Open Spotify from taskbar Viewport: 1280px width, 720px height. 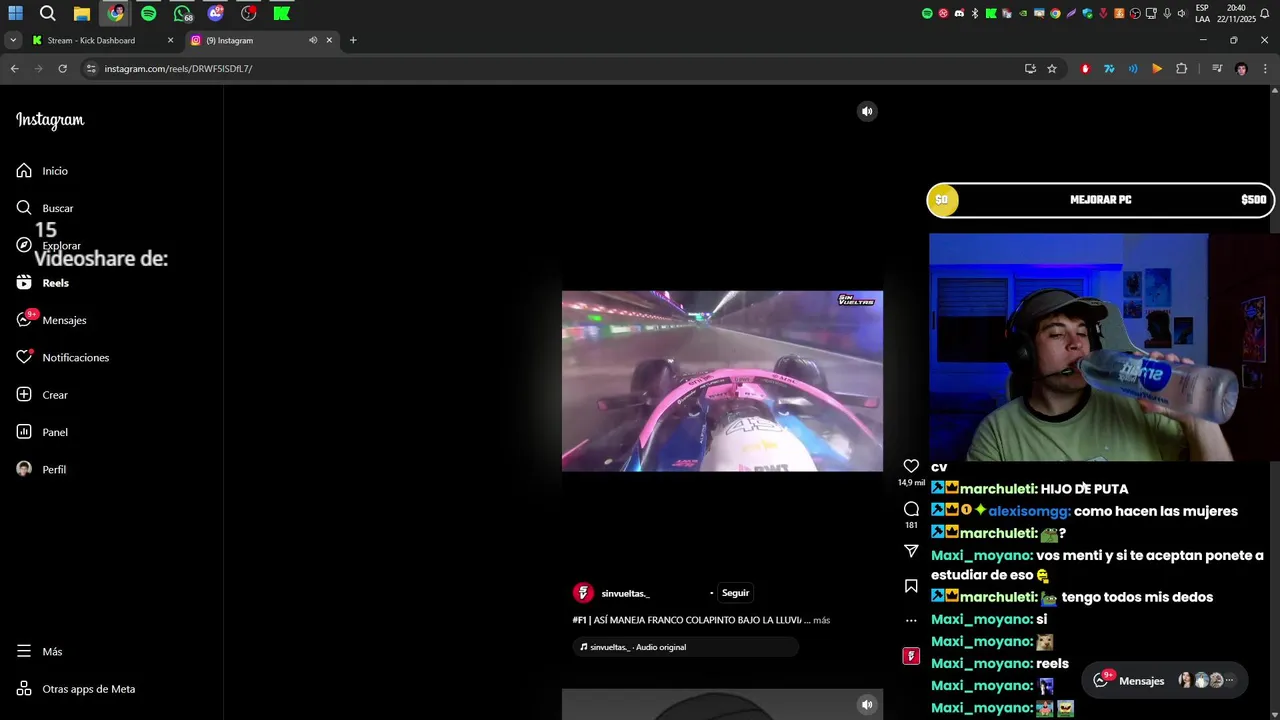(149, 13)
